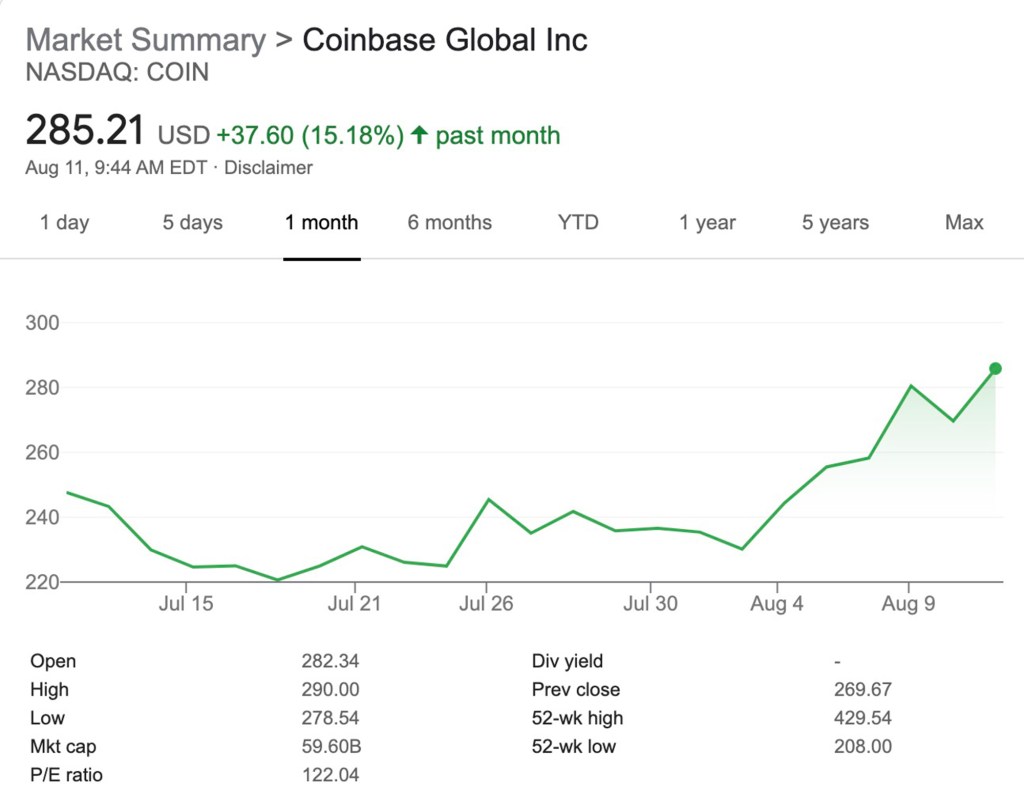Viewport: 1024px width, 794px height.
Task: Click the Jul 26 date marker
Action: pos(486,604)
